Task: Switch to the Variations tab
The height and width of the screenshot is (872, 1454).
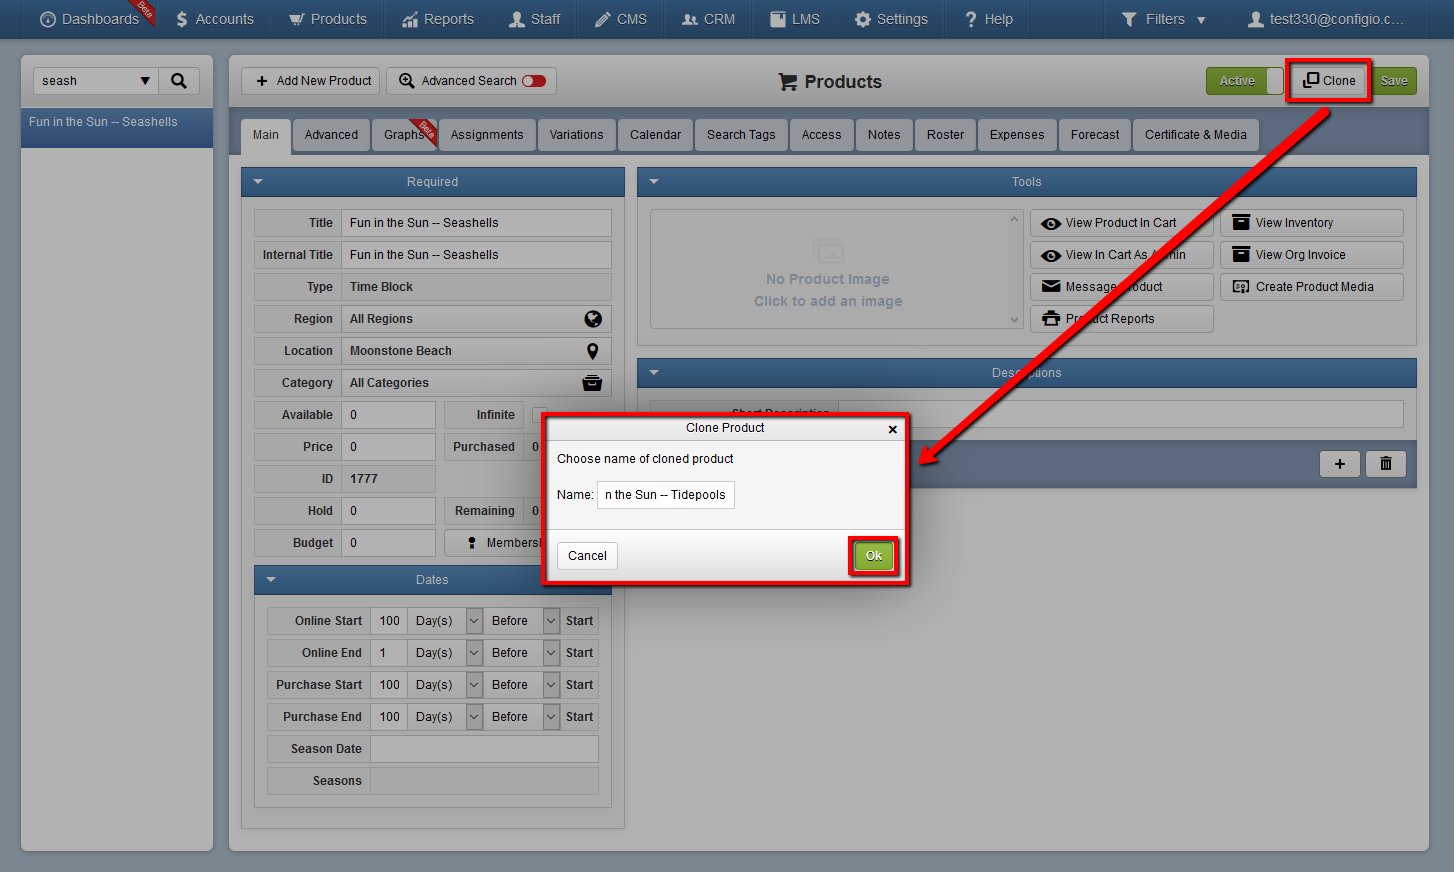Action: pyautogui.click(x=577, y=135)
